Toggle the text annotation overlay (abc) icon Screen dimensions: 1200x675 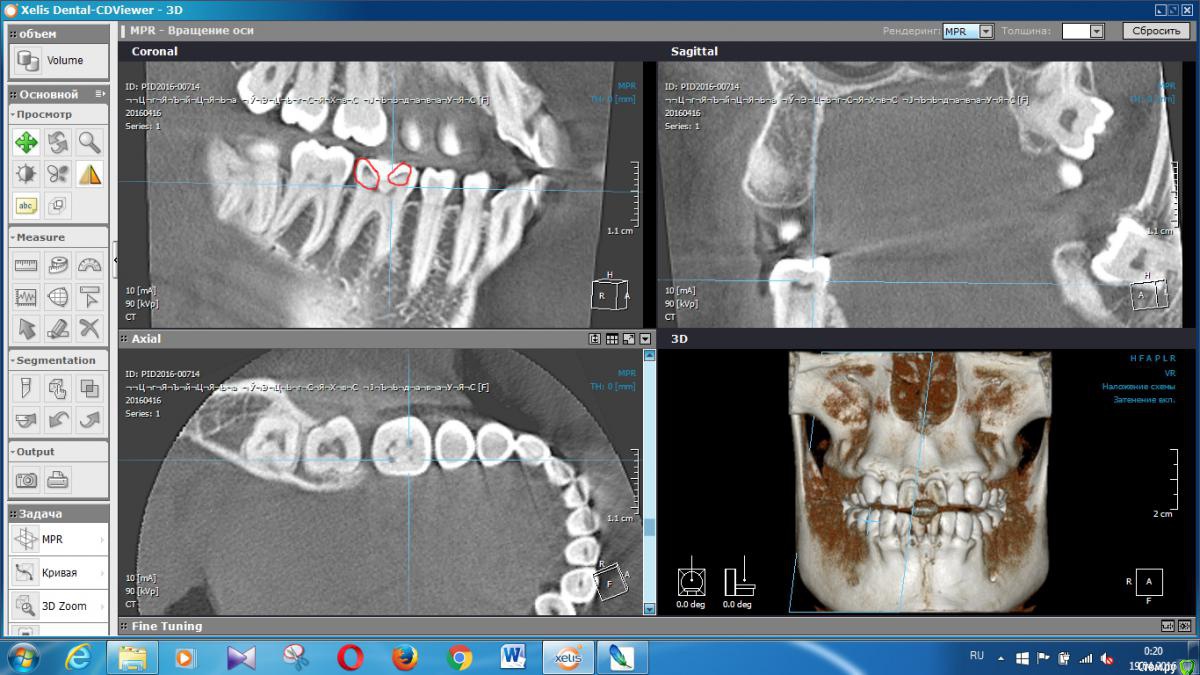[x=26, y=206]
